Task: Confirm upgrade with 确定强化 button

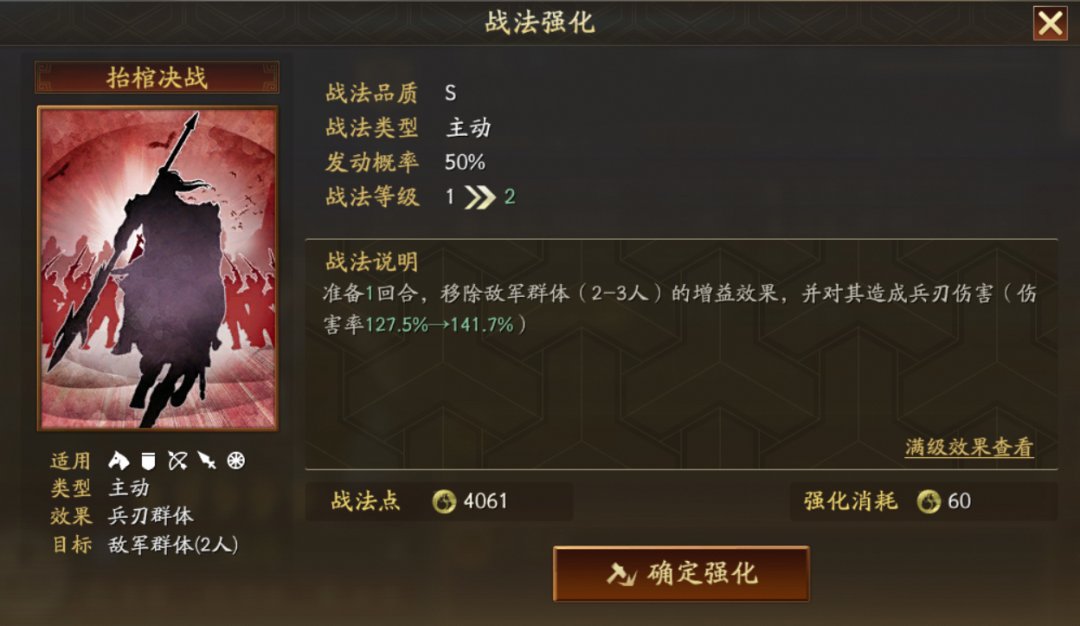Action: 681,574
